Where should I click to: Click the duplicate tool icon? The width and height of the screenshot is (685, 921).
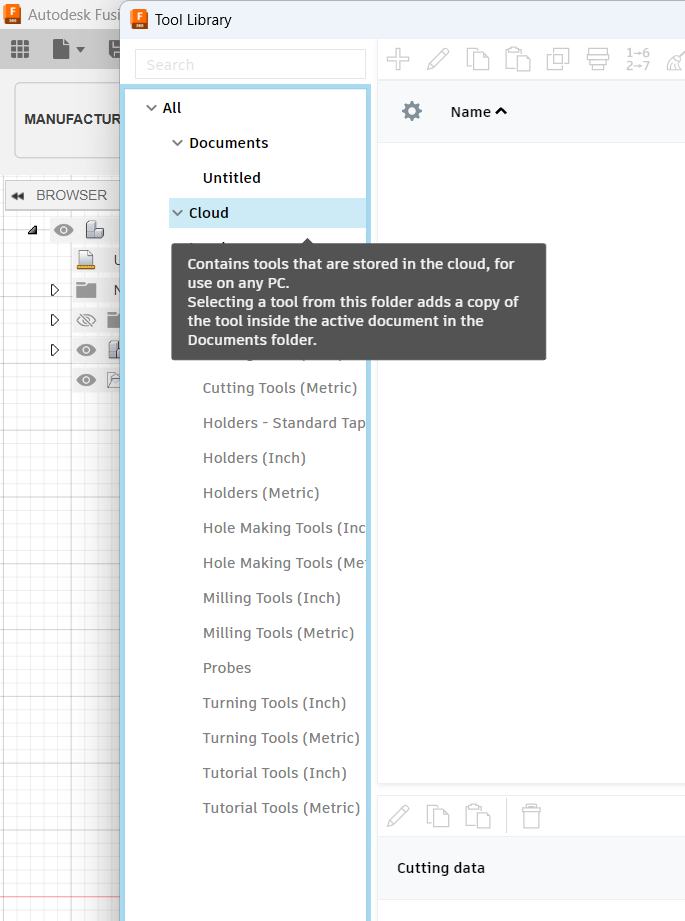pos(558,59)
